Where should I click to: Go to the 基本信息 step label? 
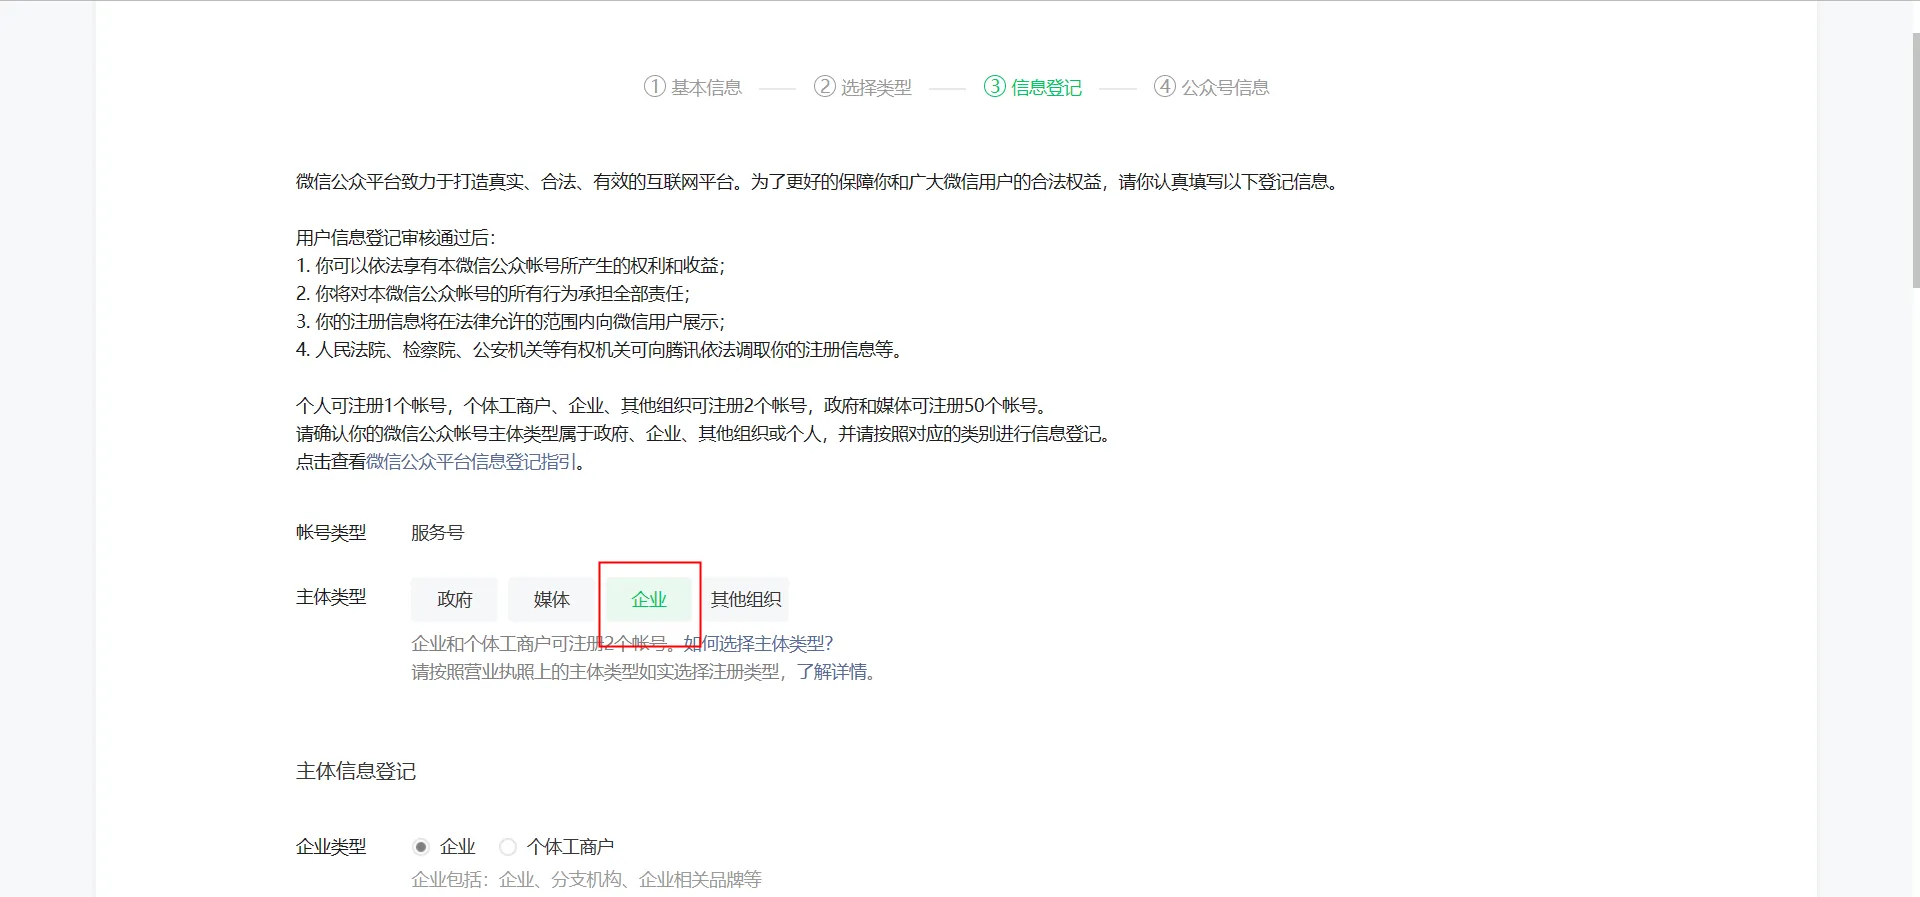706,88
